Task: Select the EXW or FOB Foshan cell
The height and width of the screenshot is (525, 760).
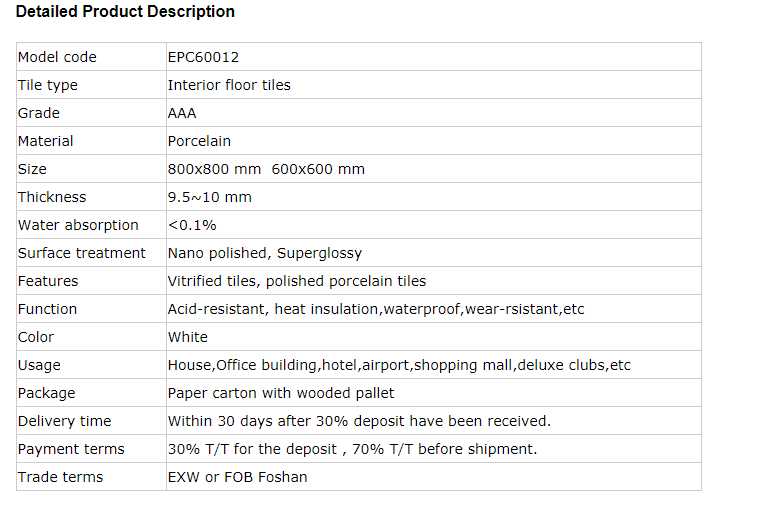Action: click(x=237, y=477)
